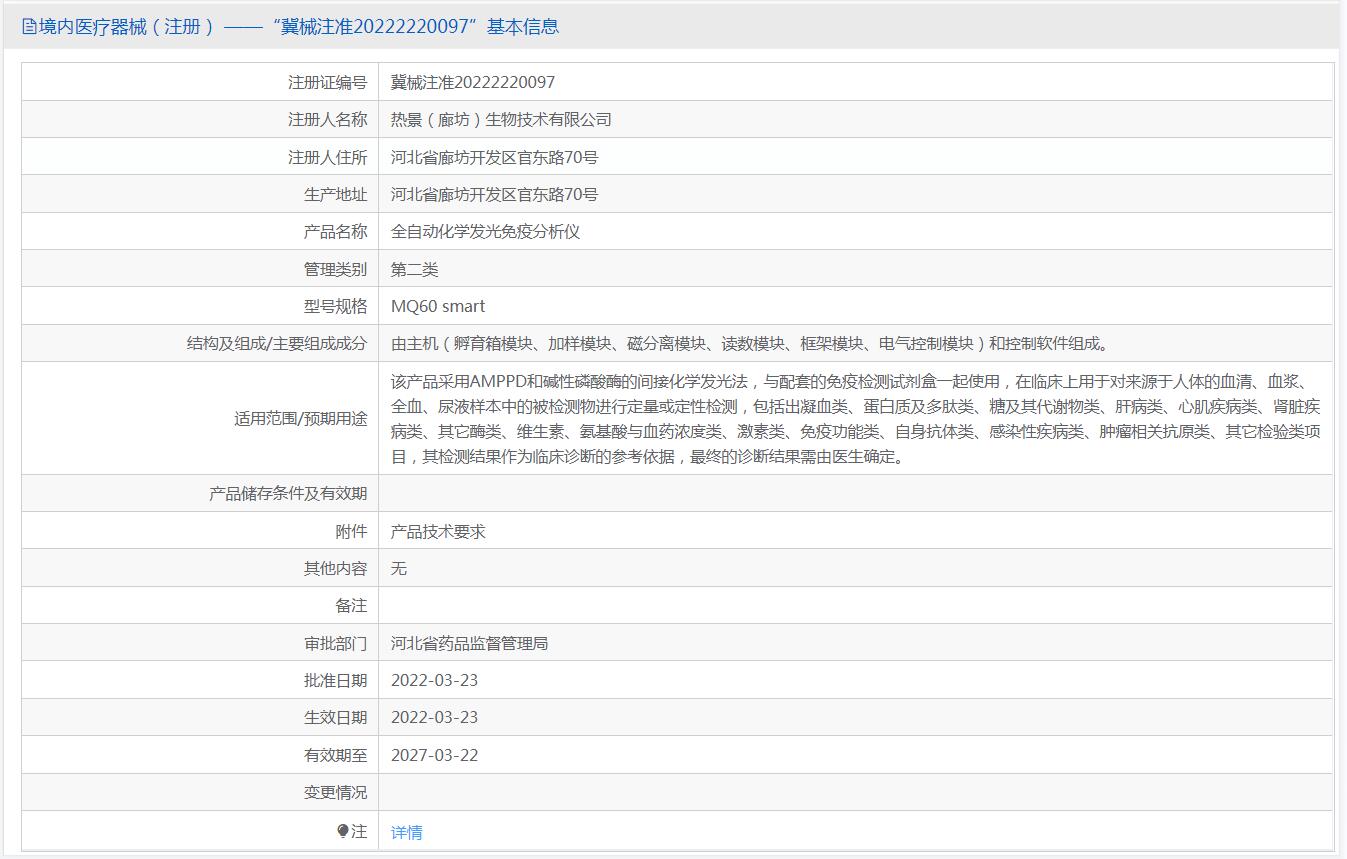This screenshot has height=859, width=1347.
Task: Click the 管理类别 row label
Action: coord(335,269)
